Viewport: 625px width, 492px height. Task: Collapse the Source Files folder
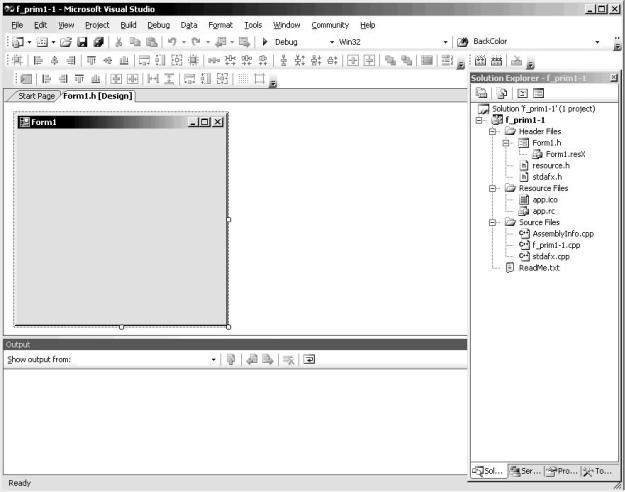493,222
